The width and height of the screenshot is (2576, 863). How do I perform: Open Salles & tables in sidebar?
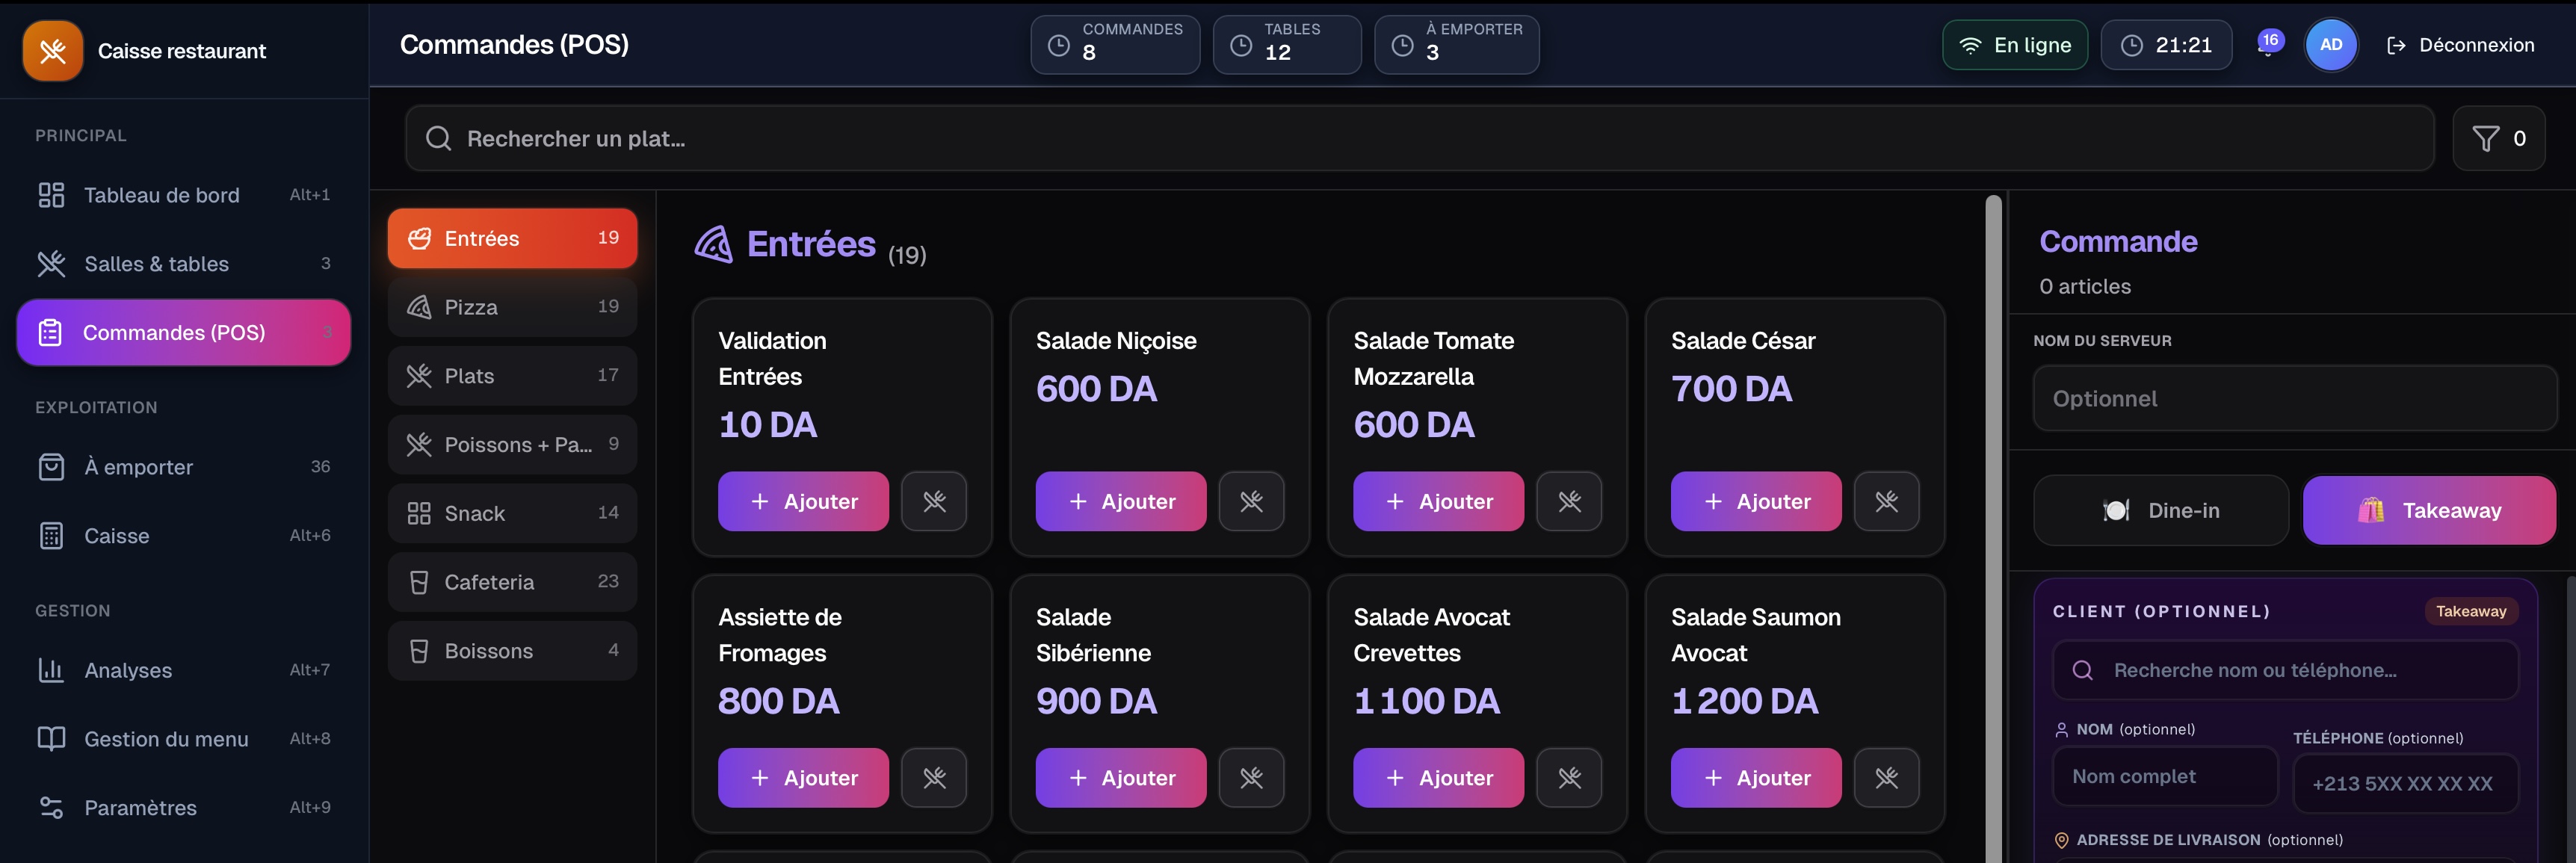click(184, 264)
